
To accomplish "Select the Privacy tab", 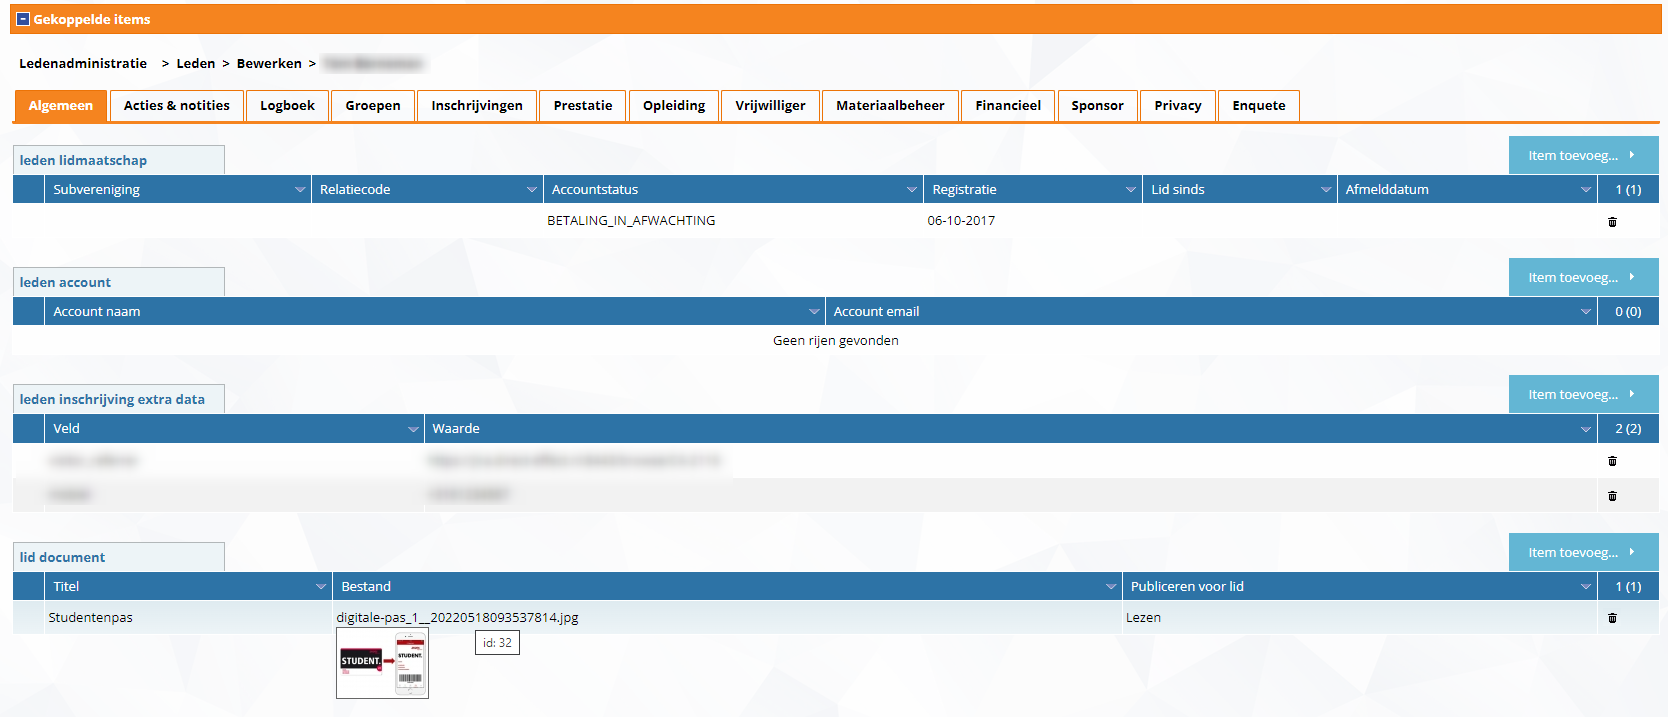I will [x=1177, y=106].
